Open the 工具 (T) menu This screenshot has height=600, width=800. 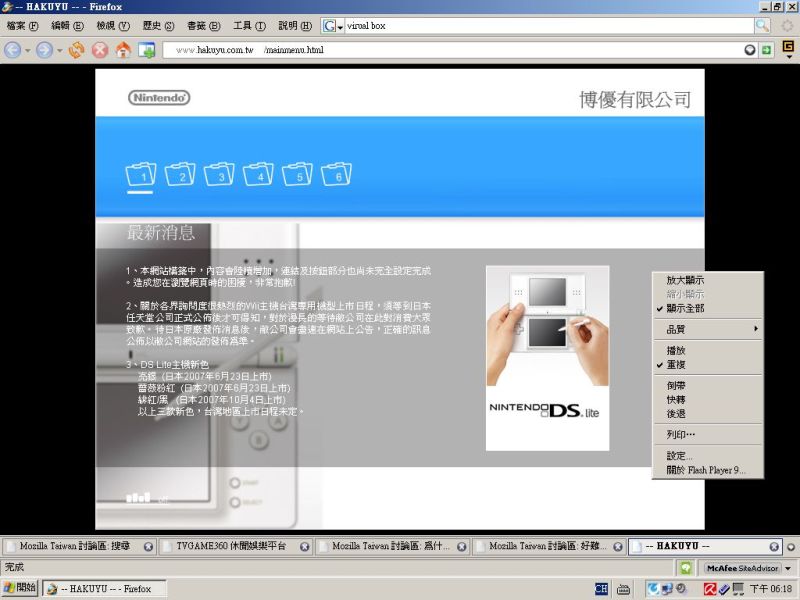249,26
